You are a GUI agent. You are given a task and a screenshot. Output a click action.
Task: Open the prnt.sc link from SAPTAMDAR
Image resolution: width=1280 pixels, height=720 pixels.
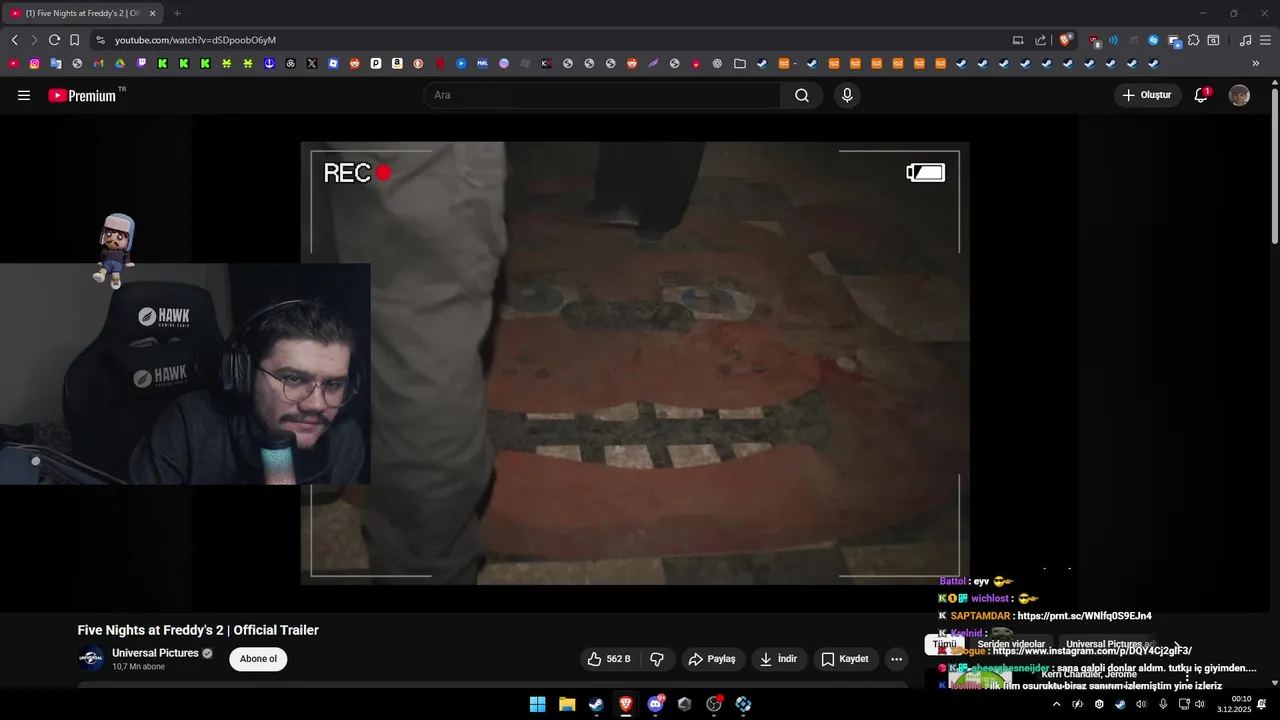pyautogui.click(x=1084, y=616)
